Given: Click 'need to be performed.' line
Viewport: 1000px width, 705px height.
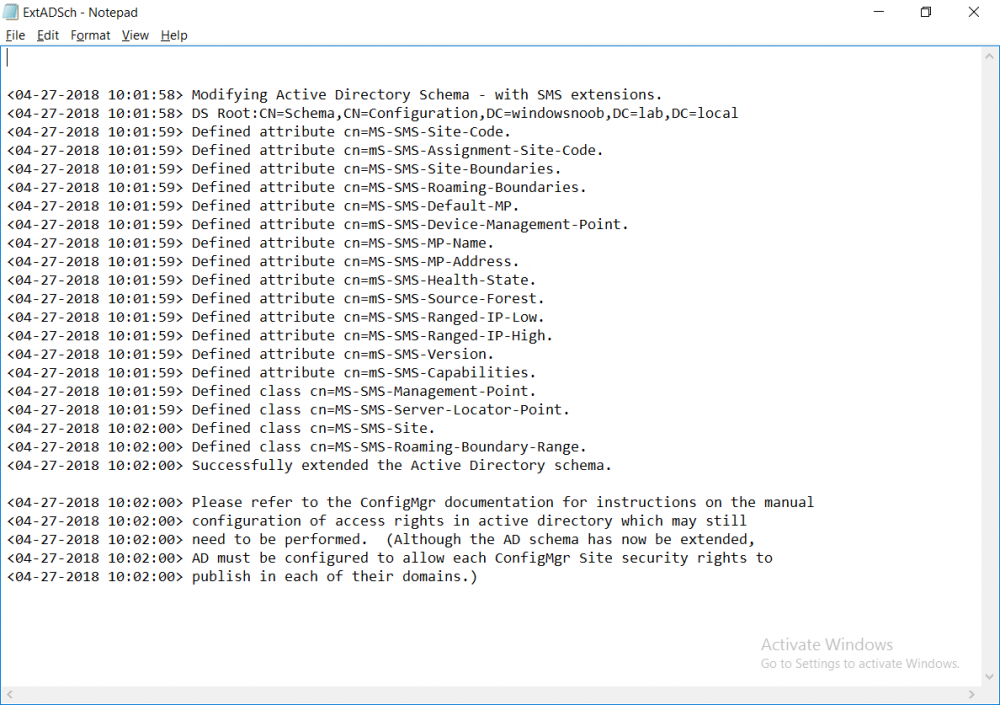Looking at the screenshot, I should 381,540.
